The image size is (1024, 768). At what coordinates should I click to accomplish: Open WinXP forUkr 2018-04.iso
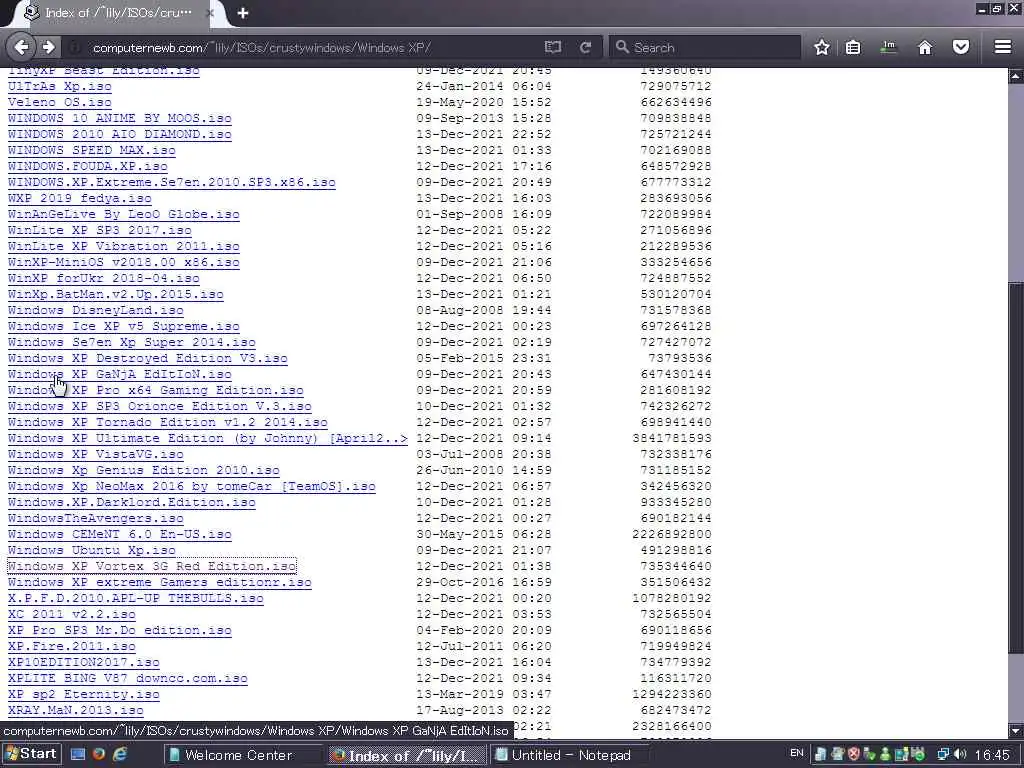(x=104, y=278)
